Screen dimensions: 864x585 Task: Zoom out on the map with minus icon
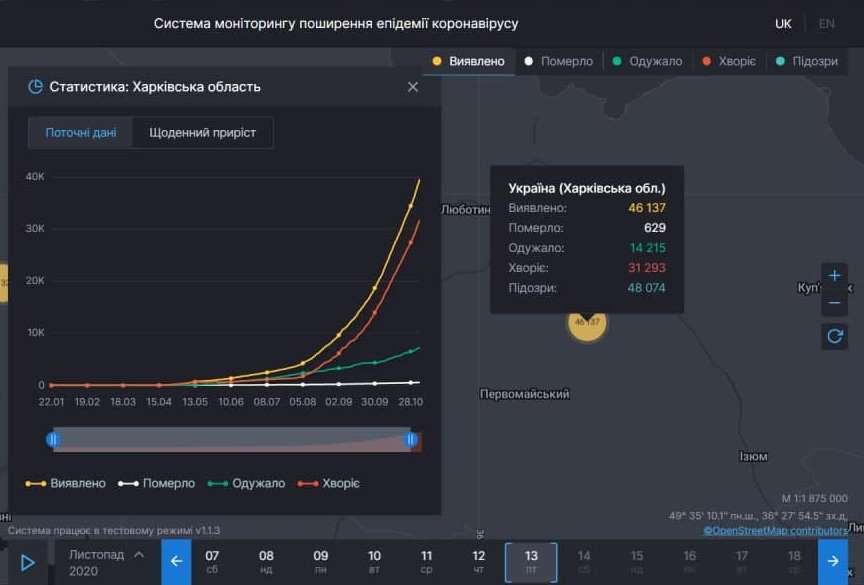pyautogui.click(x=835, y=302)
